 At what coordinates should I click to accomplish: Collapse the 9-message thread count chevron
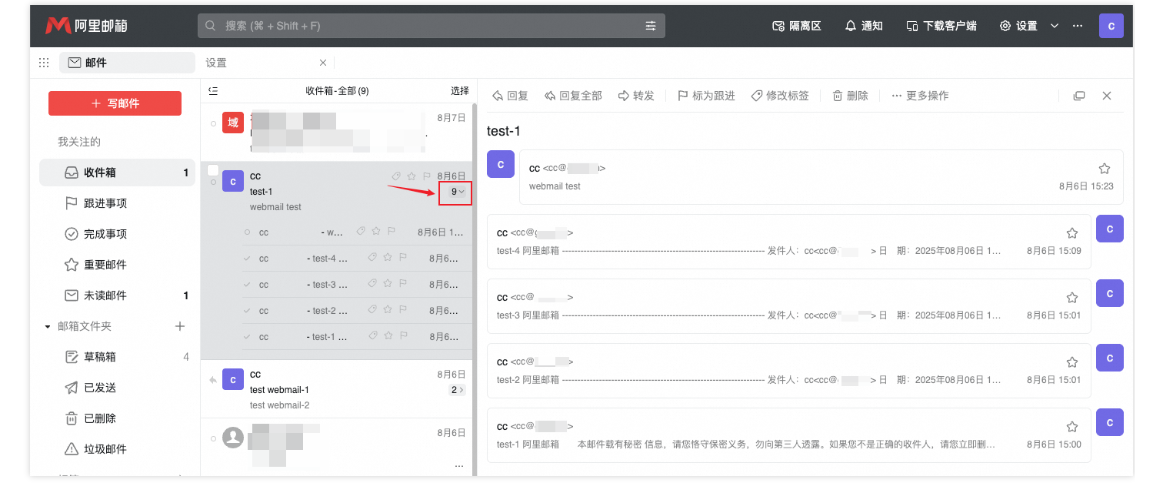click(x=456, y=191)
